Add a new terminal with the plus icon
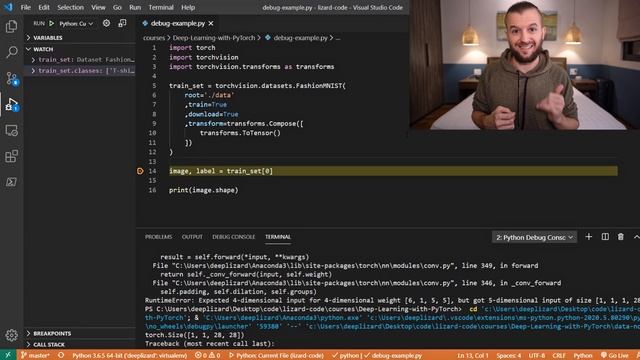640x360 pixels. pos(589,237)
